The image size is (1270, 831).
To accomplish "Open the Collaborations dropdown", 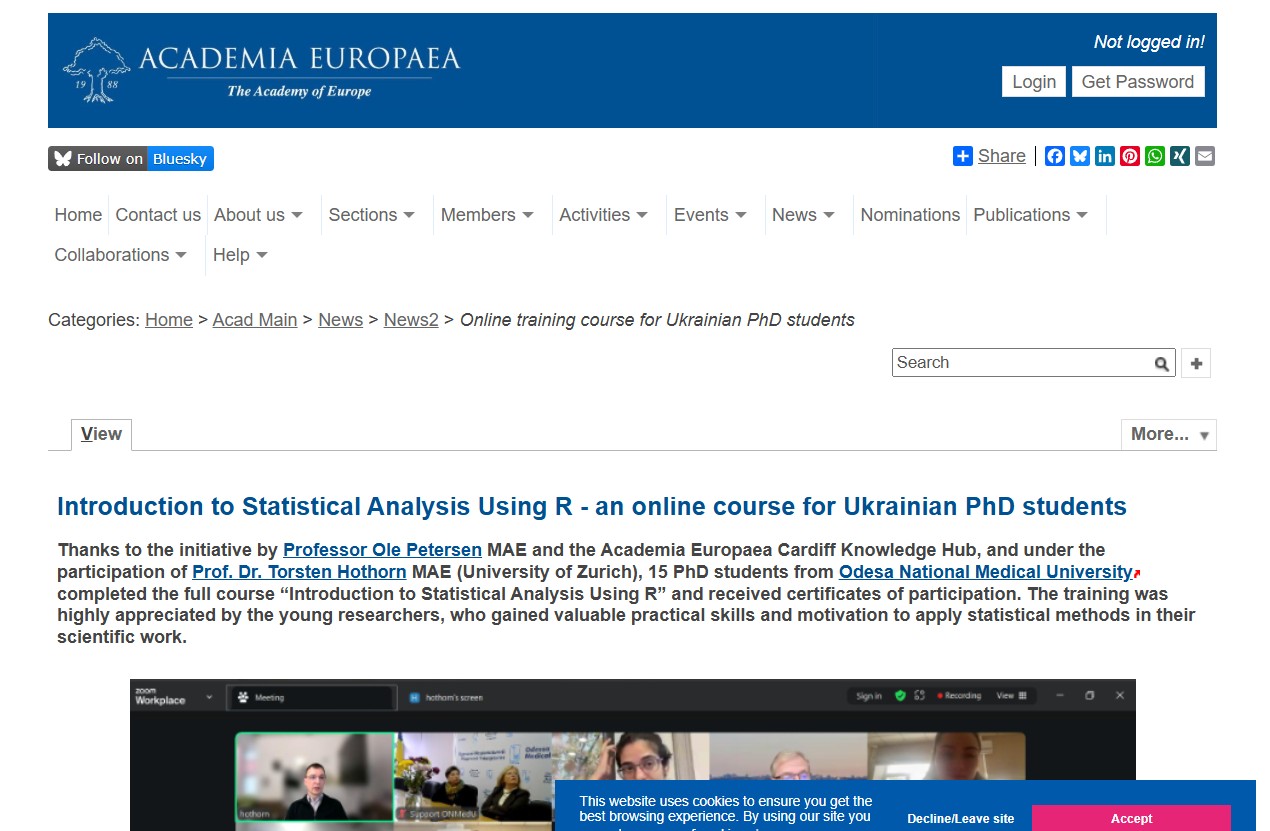I will [120, 255].
